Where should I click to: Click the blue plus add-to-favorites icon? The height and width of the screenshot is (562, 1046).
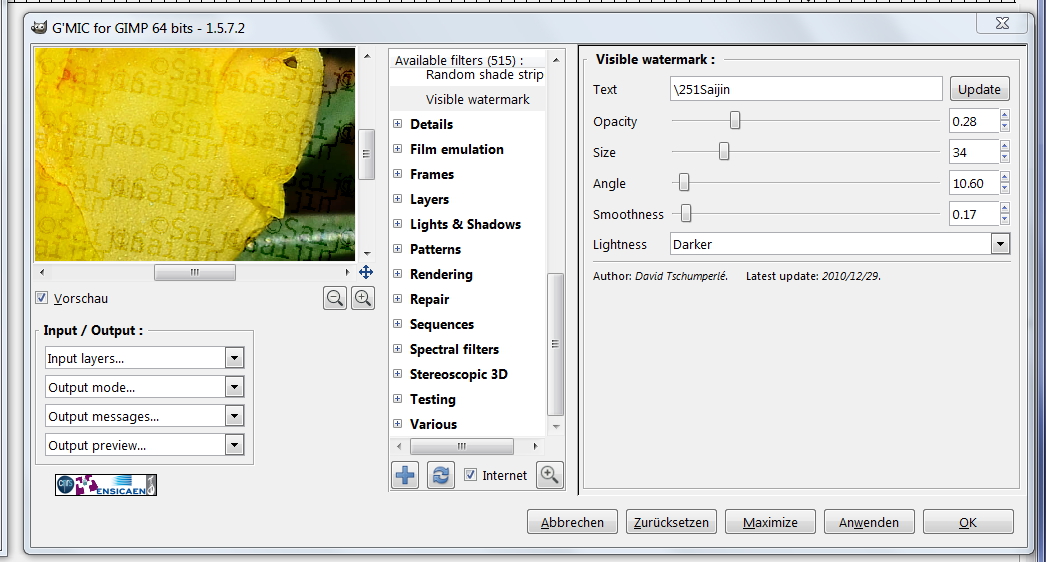coord(405,475)
